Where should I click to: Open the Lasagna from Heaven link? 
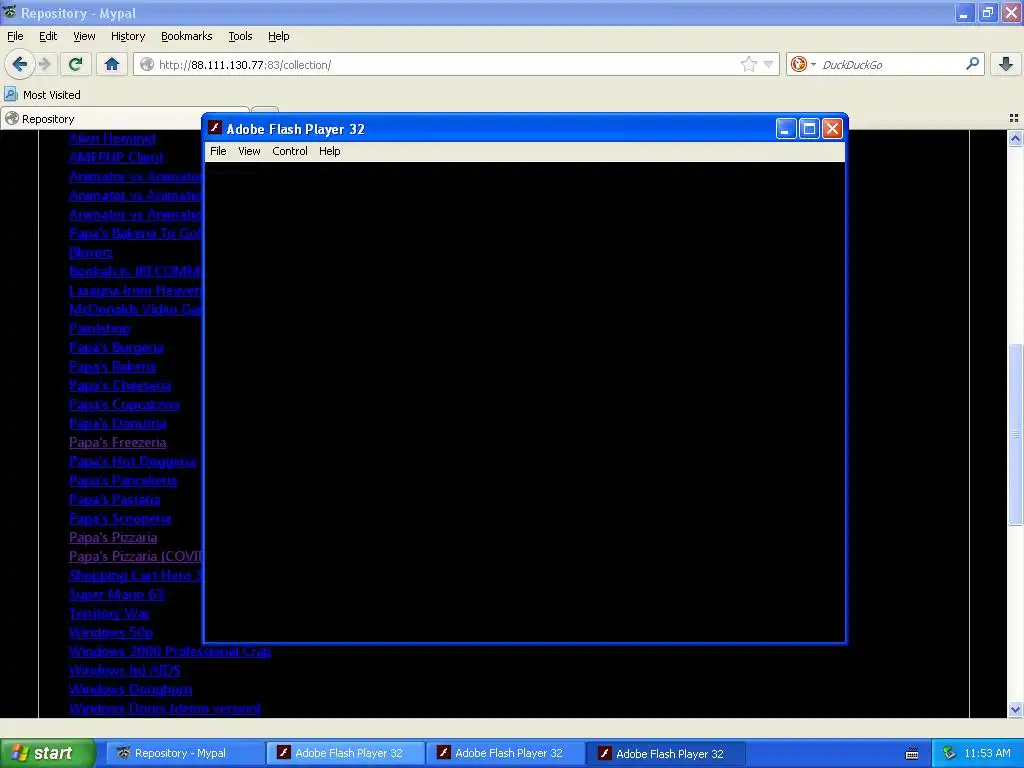[135, 290]
